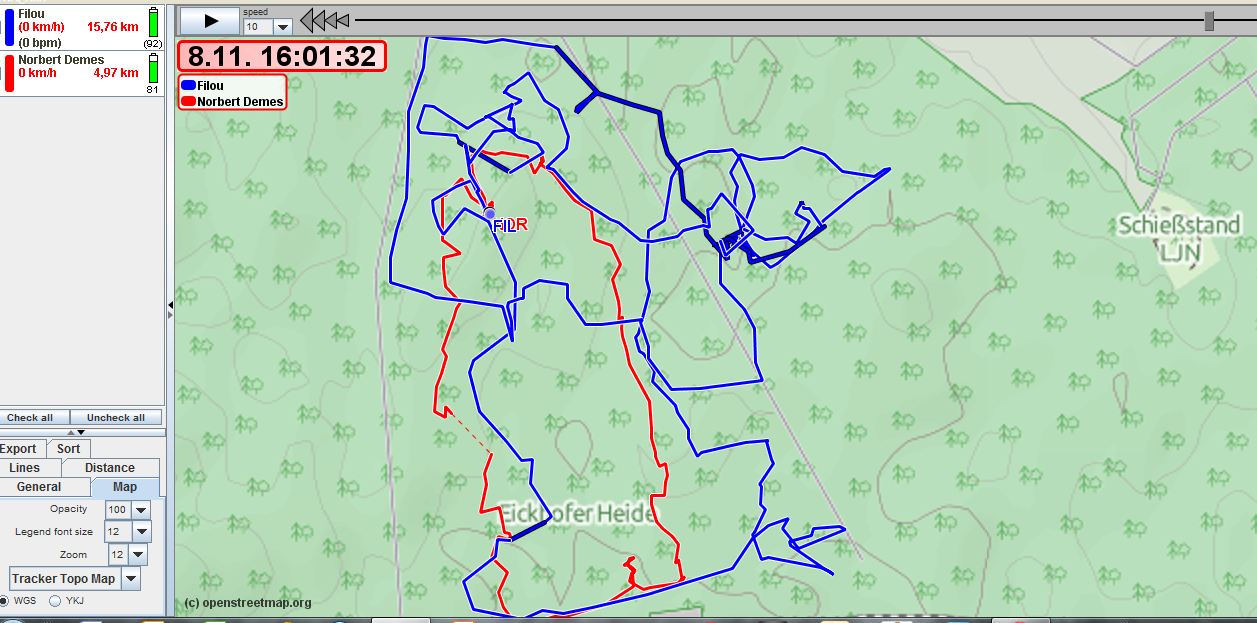Switch to the General tab

point(40,487)
